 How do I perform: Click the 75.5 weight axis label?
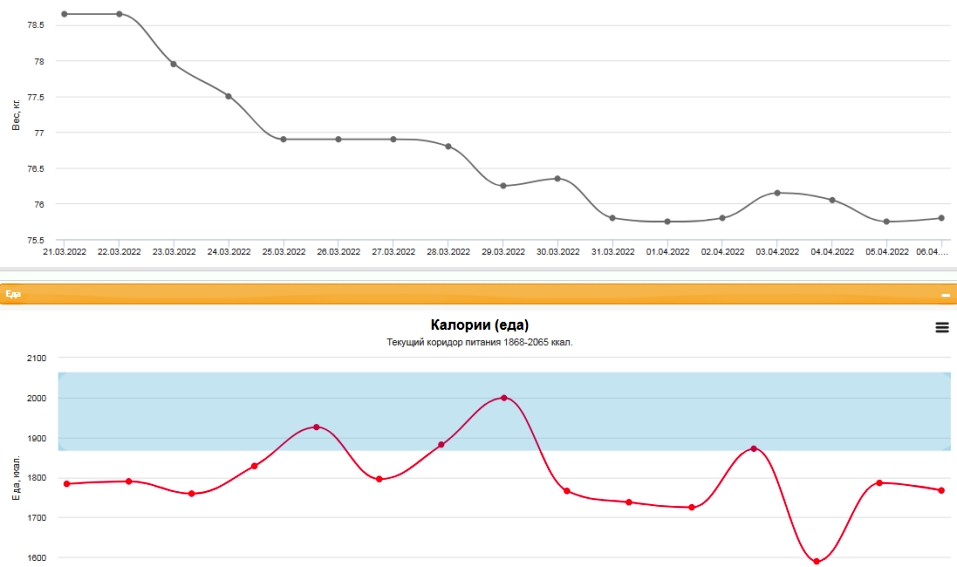[36, 240]
